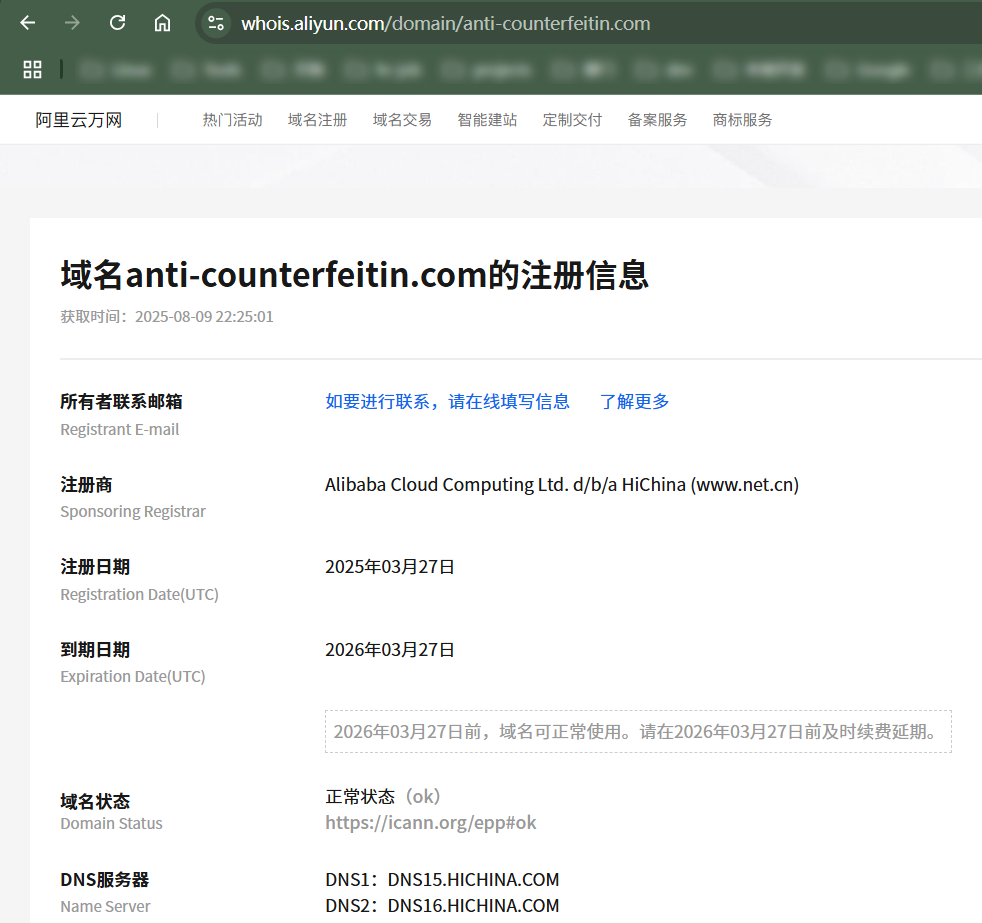Click the 域名状态 label

coord(95,801)
